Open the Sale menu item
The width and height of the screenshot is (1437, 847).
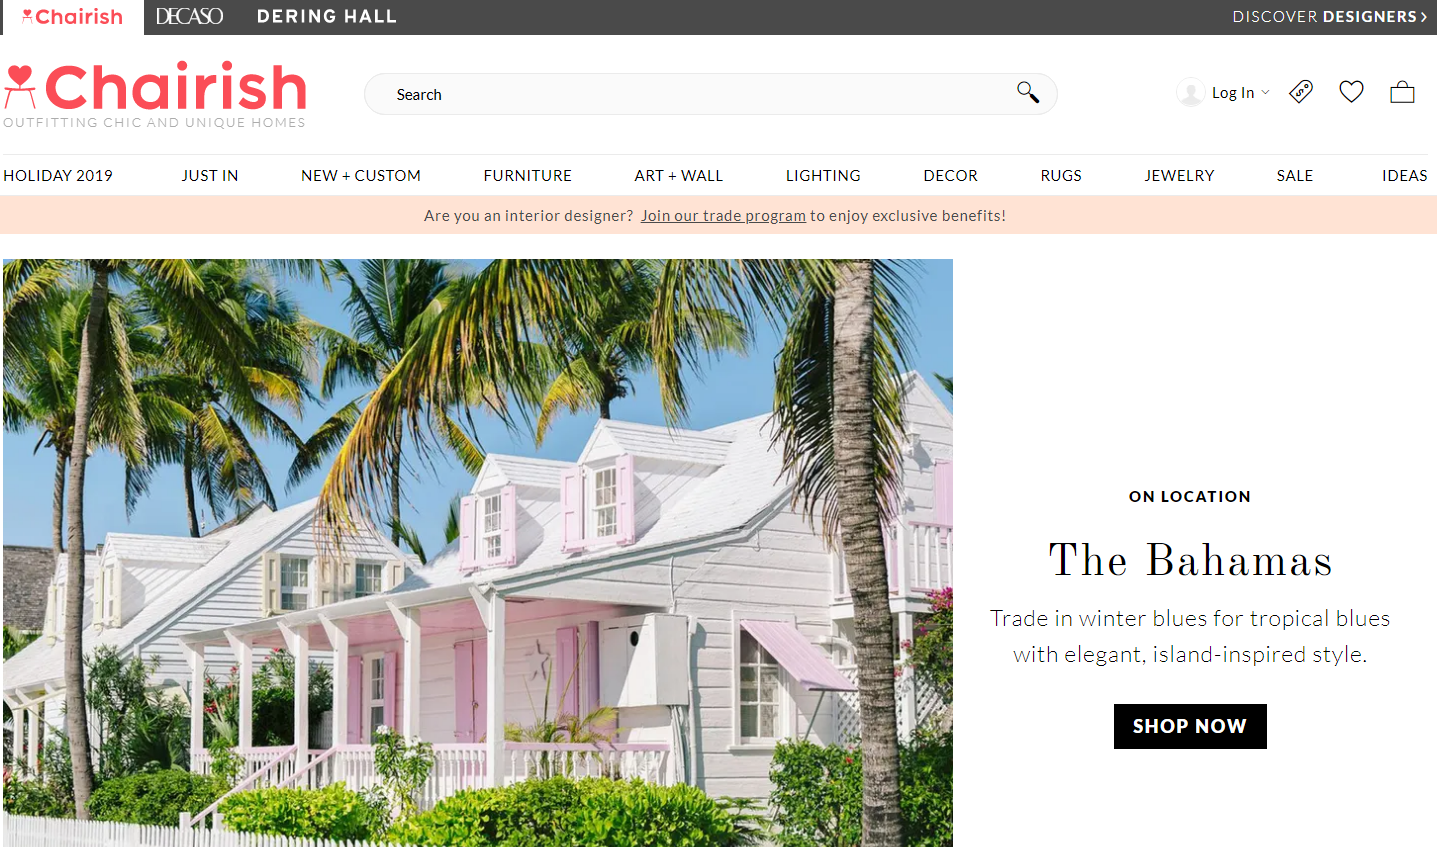[1295, 175]
